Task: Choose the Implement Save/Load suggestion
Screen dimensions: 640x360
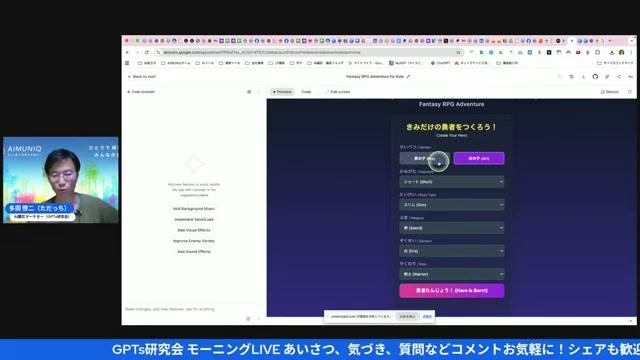Action: point(194,219)
